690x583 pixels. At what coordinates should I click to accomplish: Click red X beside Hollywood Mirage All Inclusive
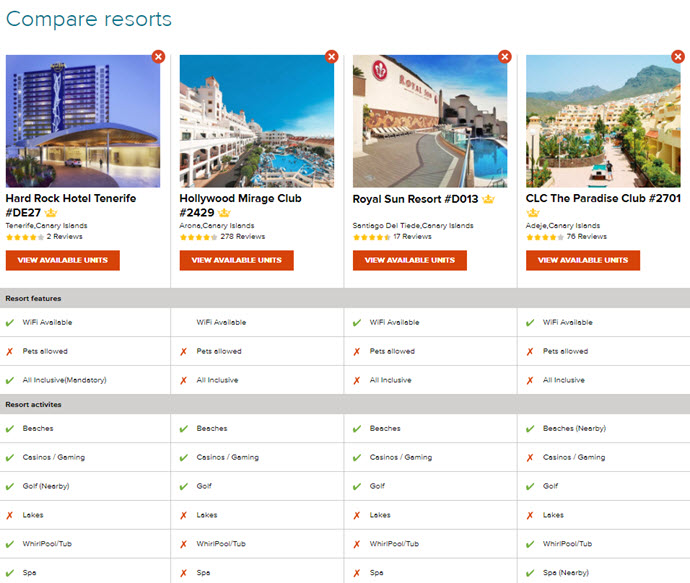pos(184,380)
